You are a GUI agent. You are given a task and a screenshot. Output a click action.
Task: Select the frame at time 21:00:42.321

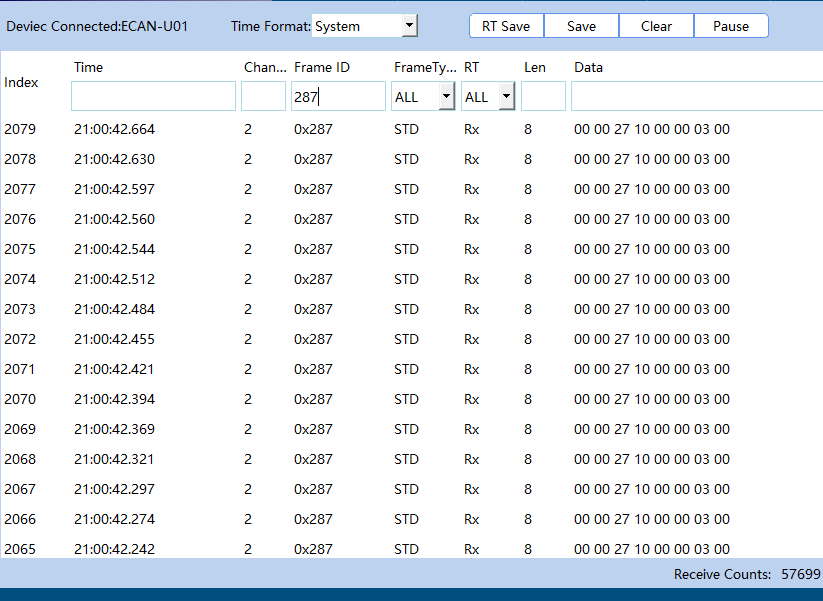click(x=114, y=459)
